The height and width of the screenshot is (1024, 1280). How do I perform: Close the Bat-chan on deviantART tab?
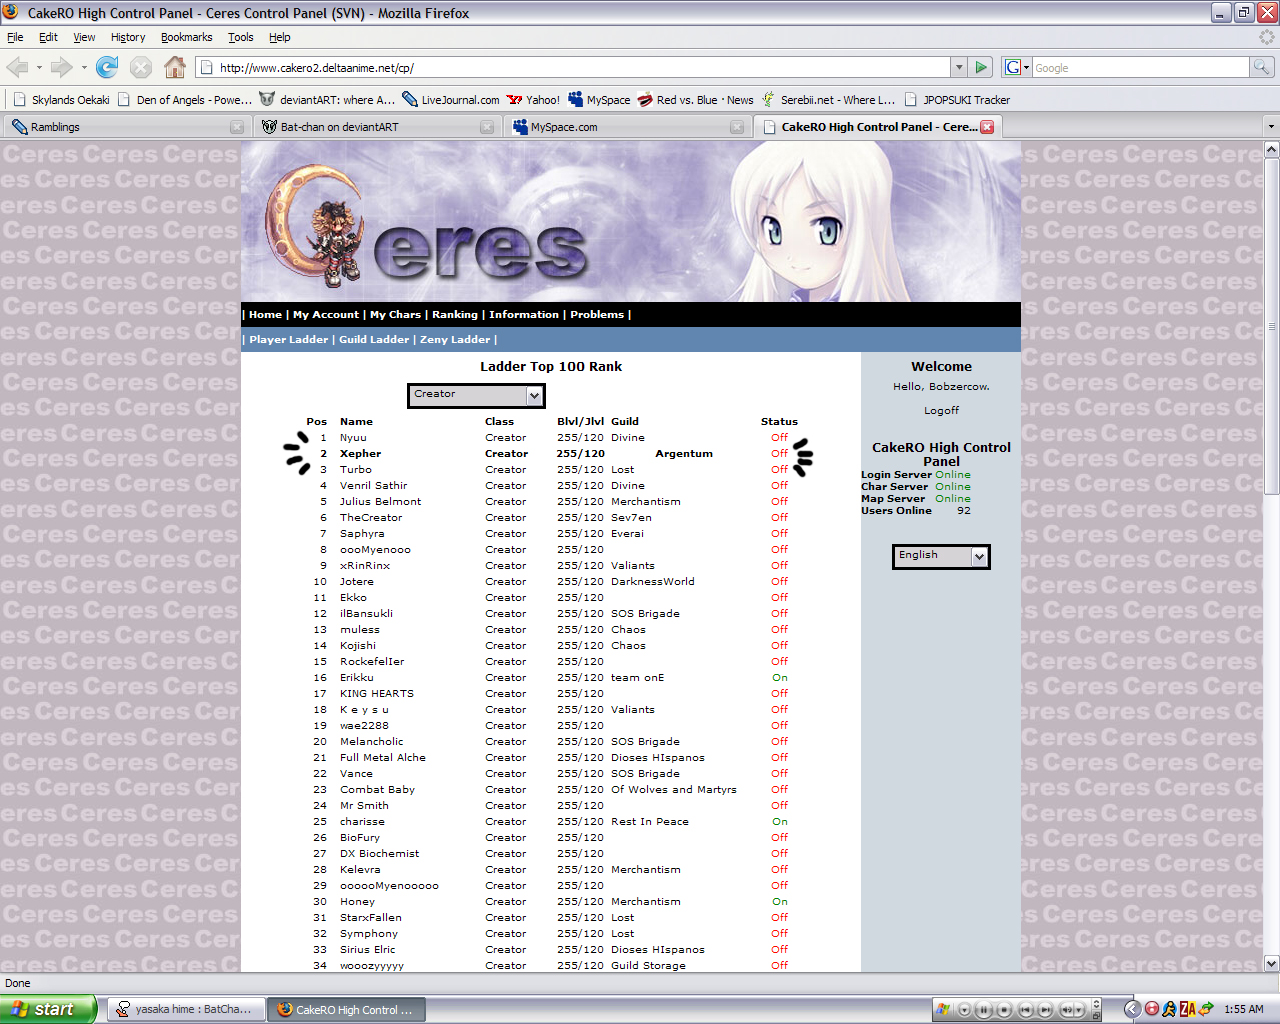tap(487, 127)
